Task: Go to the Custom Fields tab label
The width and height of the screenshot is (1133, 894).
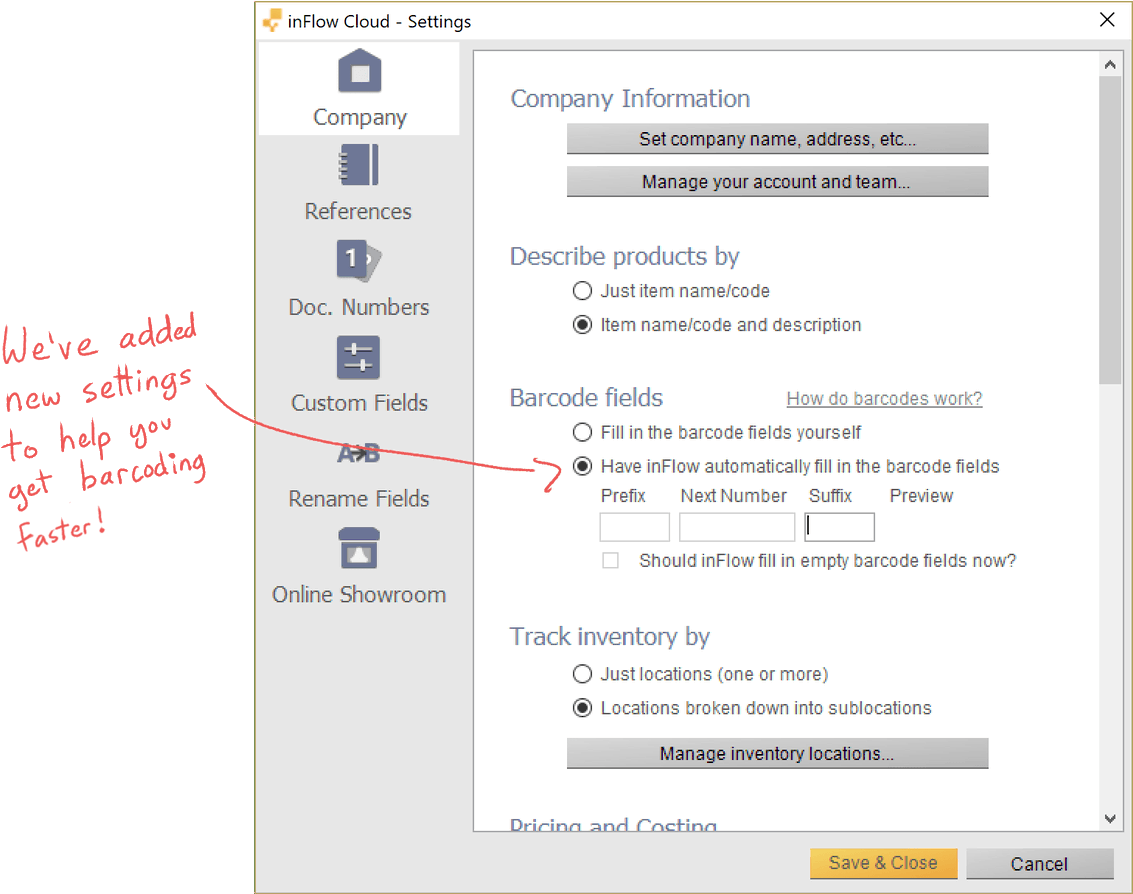Action: pyautogui.click(x=359, y=403)
